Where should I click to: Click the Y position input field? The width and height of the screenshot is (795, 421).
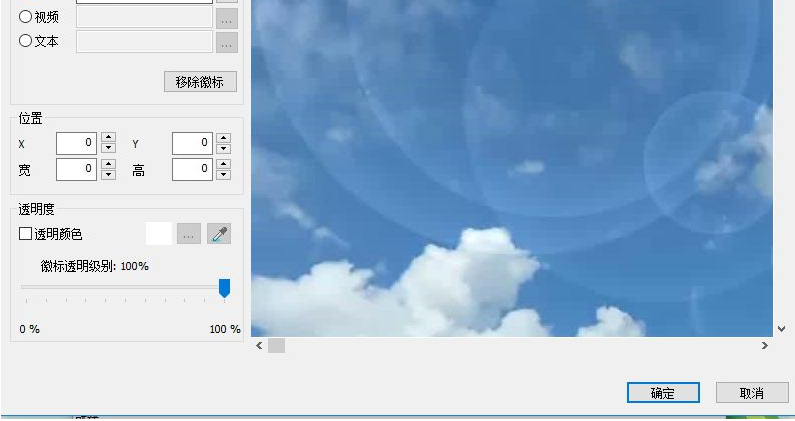[192, 144]
